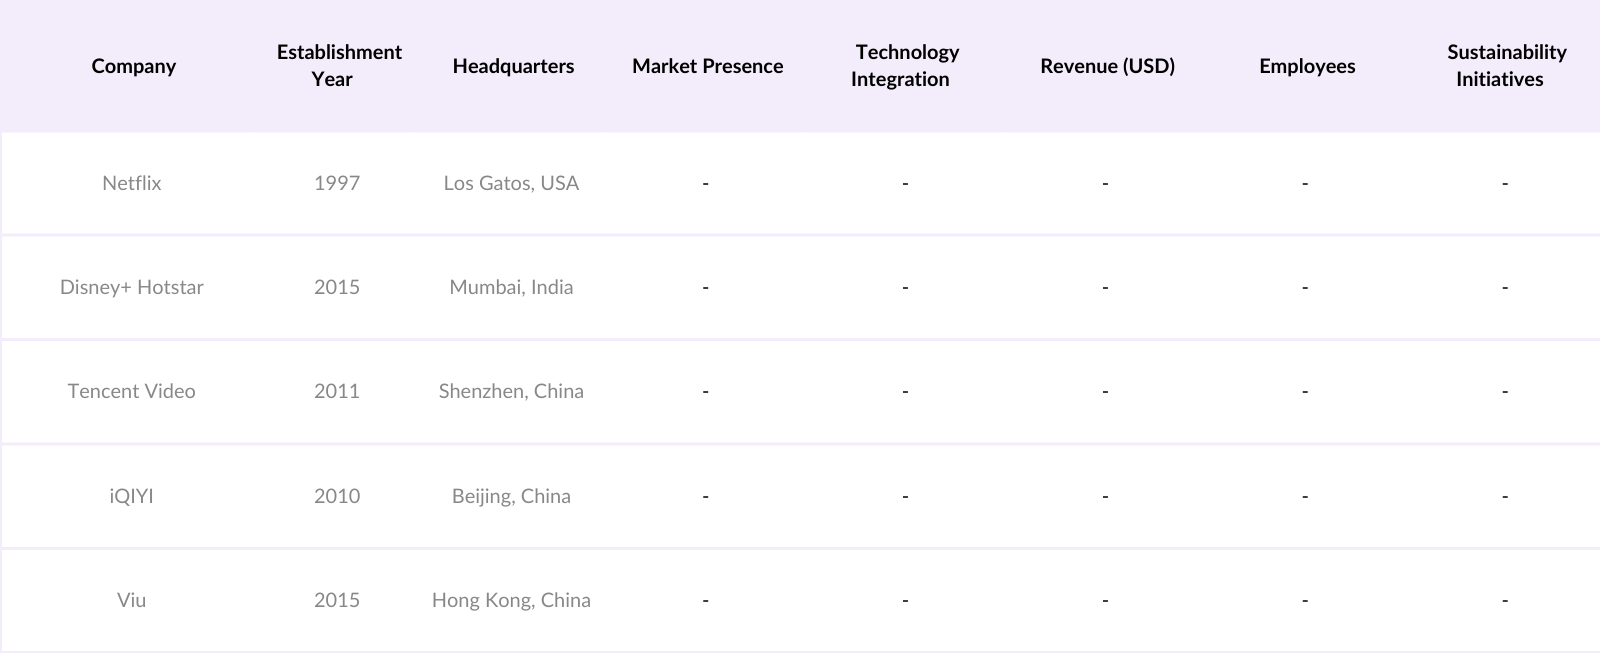The width and height of the screenshot is (1600, 653).
Task: Click the Headquarters column header
Action: pos(513,66)
